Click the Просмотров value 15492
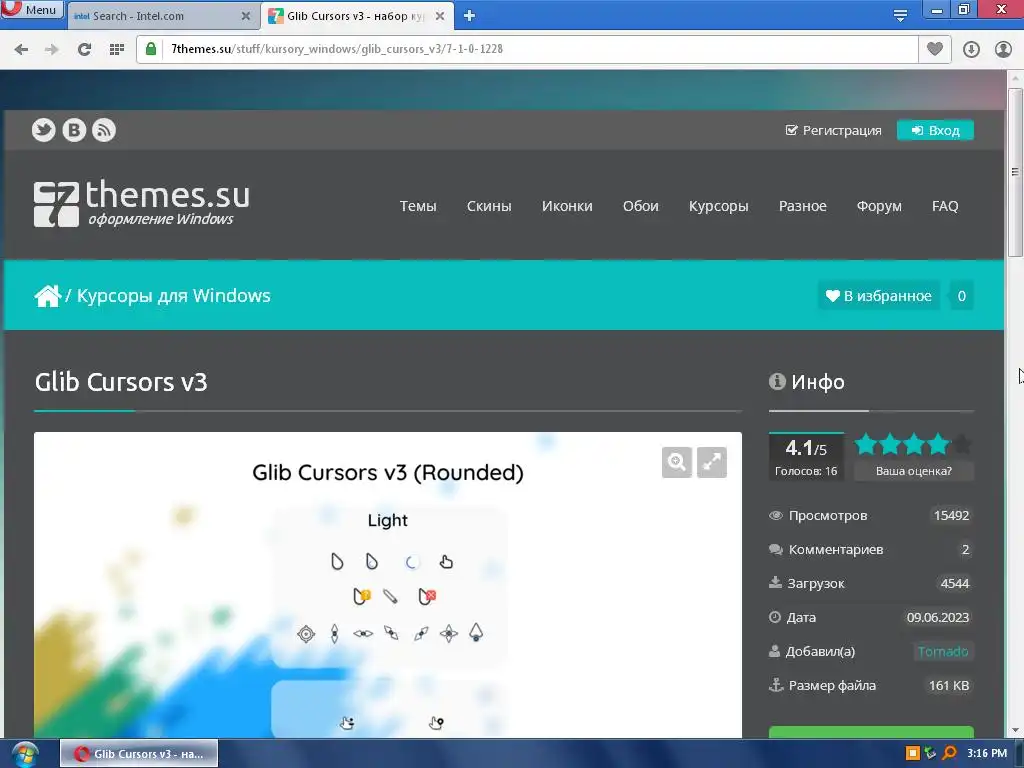Viewport: 1024px width, 768px height. tap(951, 515)
